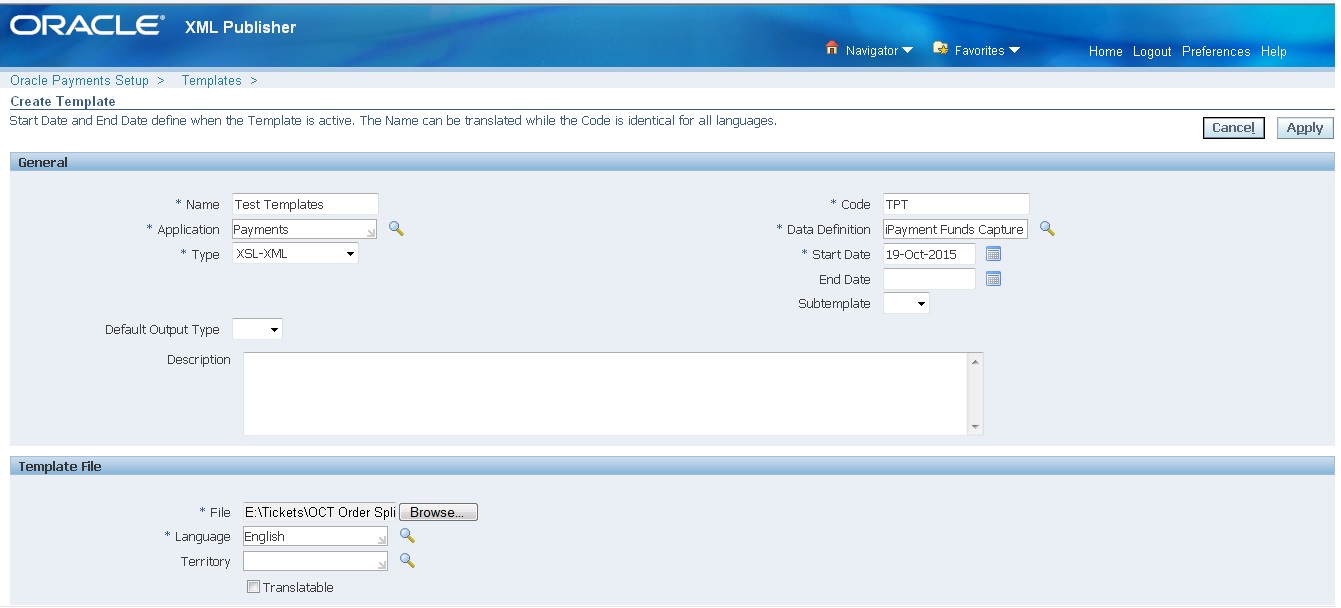Open the Type dropdown showing XSL-XML
The height and width of the screenshot is (608, 1341).
pyautogui.click(x=350, y=253)
